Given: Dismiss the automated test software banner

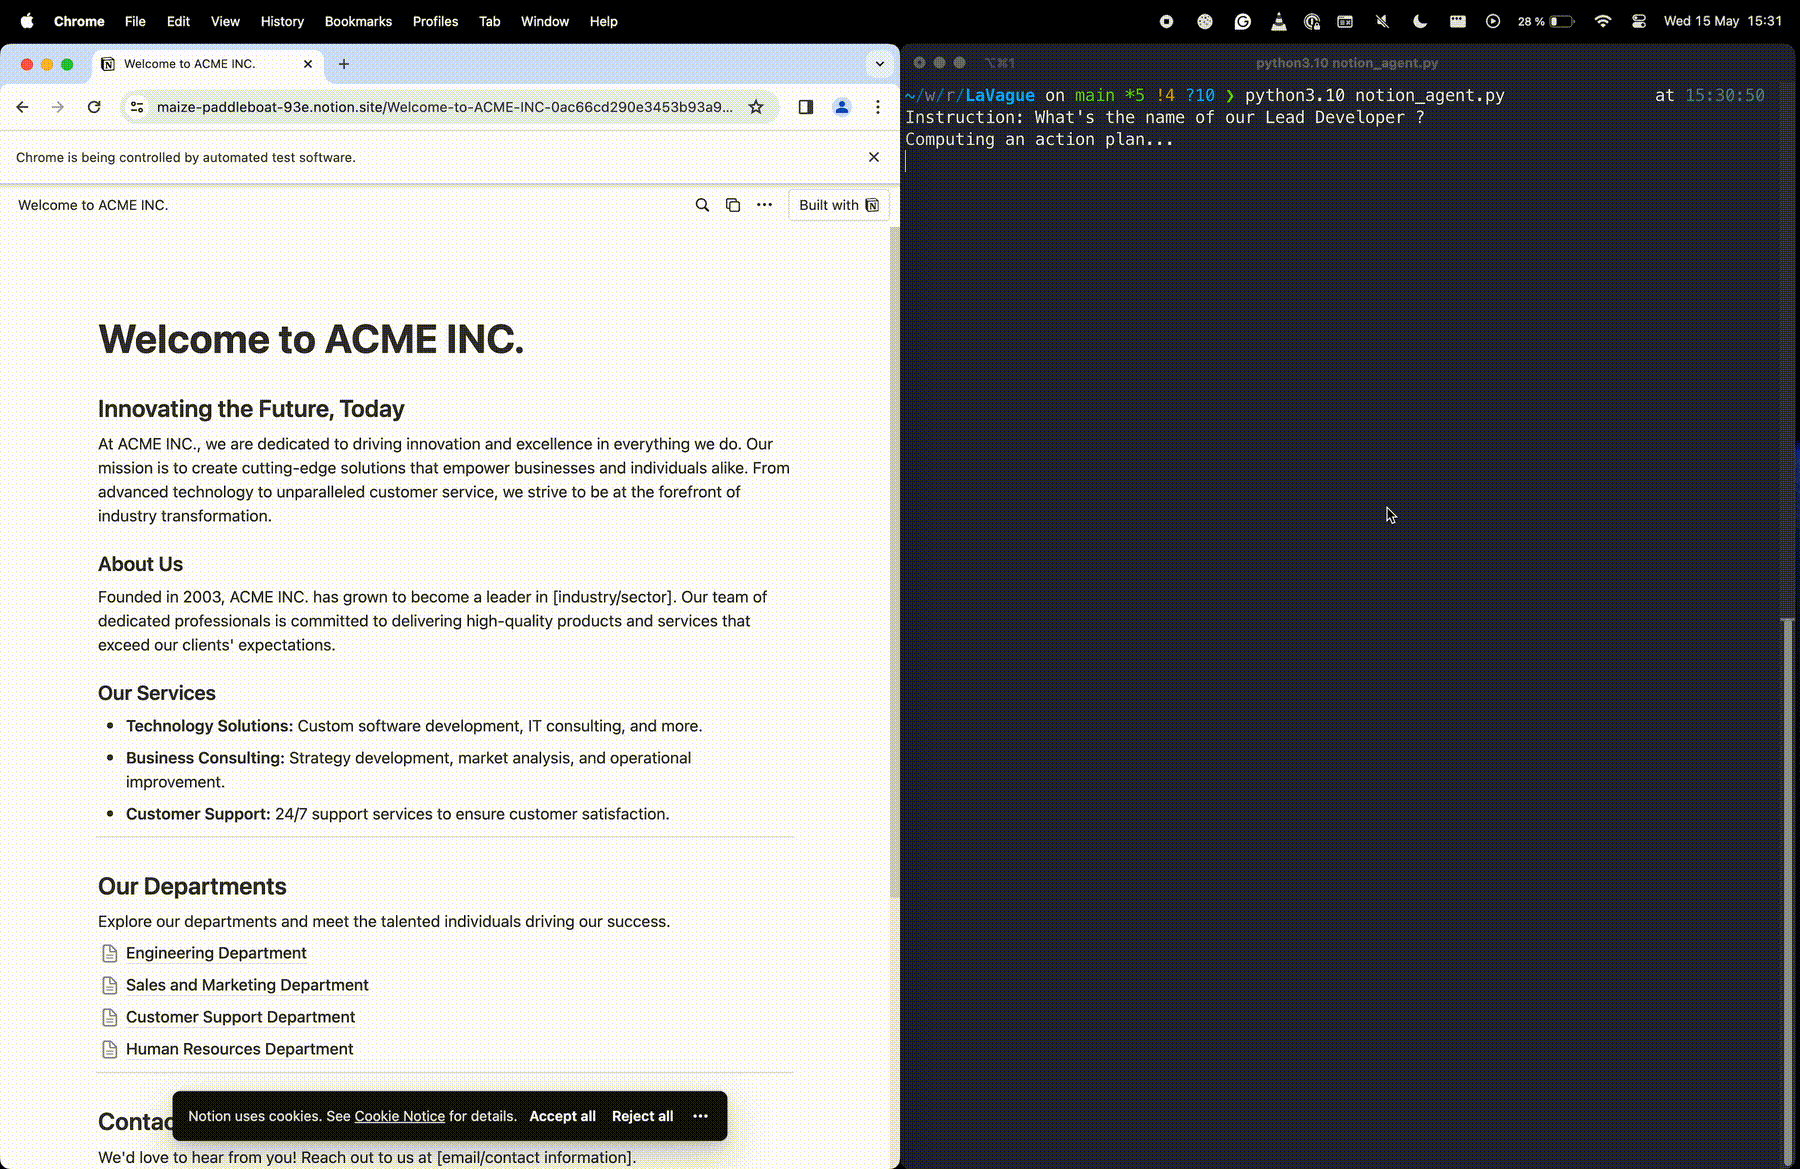Looking at the screenshot, I should coord(874,157).
